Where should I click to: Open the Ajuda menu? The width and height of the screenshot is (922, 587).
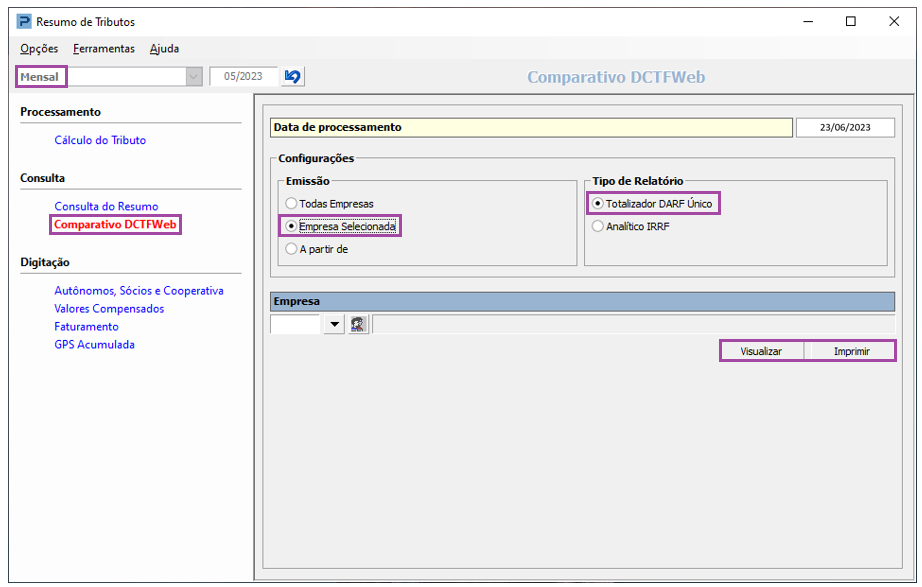[164, 49]
